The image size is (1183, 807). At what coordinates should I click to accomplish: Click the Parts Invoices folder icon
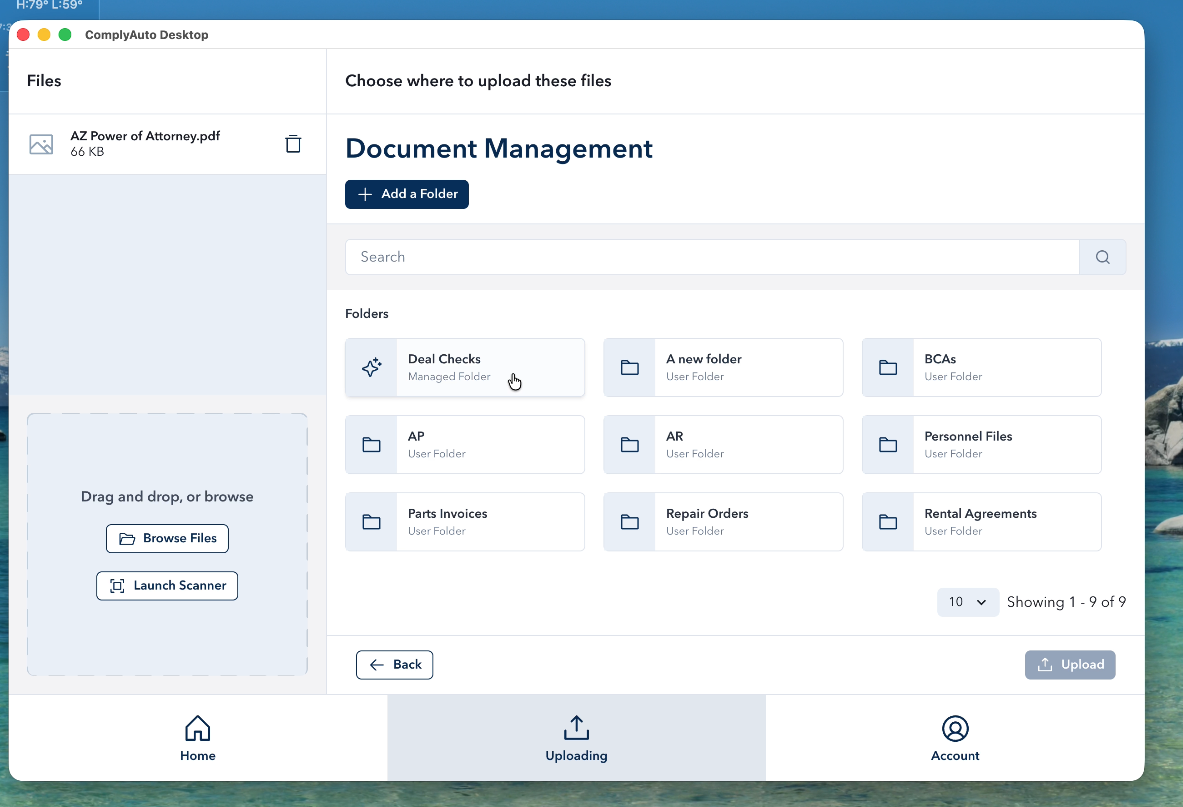click(371, 522)
